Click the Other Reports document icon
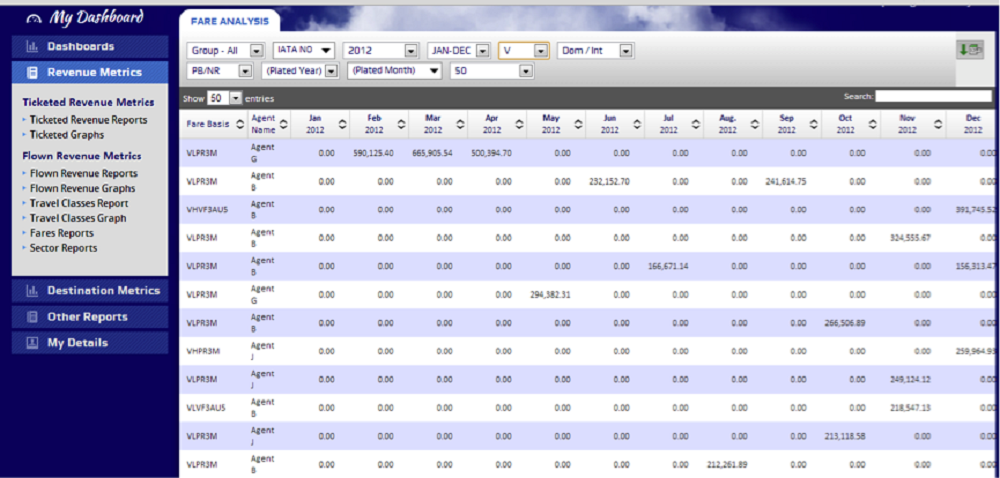The image size is (1000, 478). (x=32, y=317)
